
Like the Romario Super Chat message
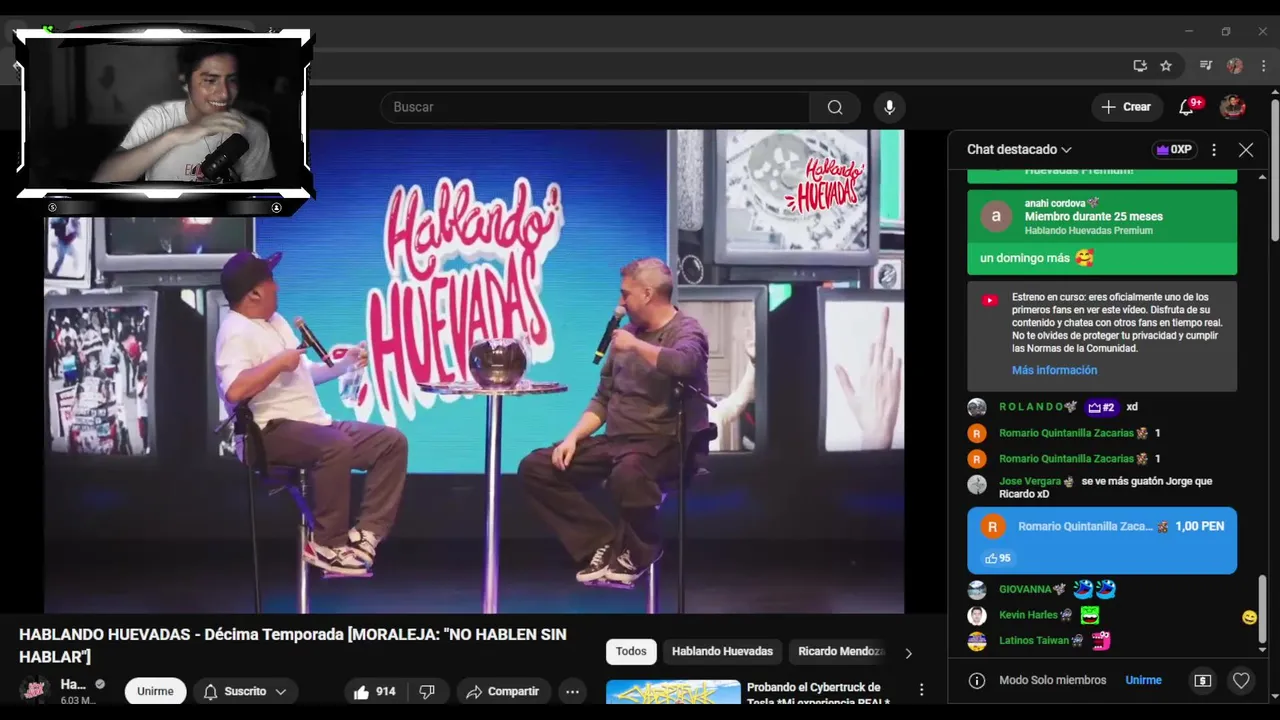(997, 558)
